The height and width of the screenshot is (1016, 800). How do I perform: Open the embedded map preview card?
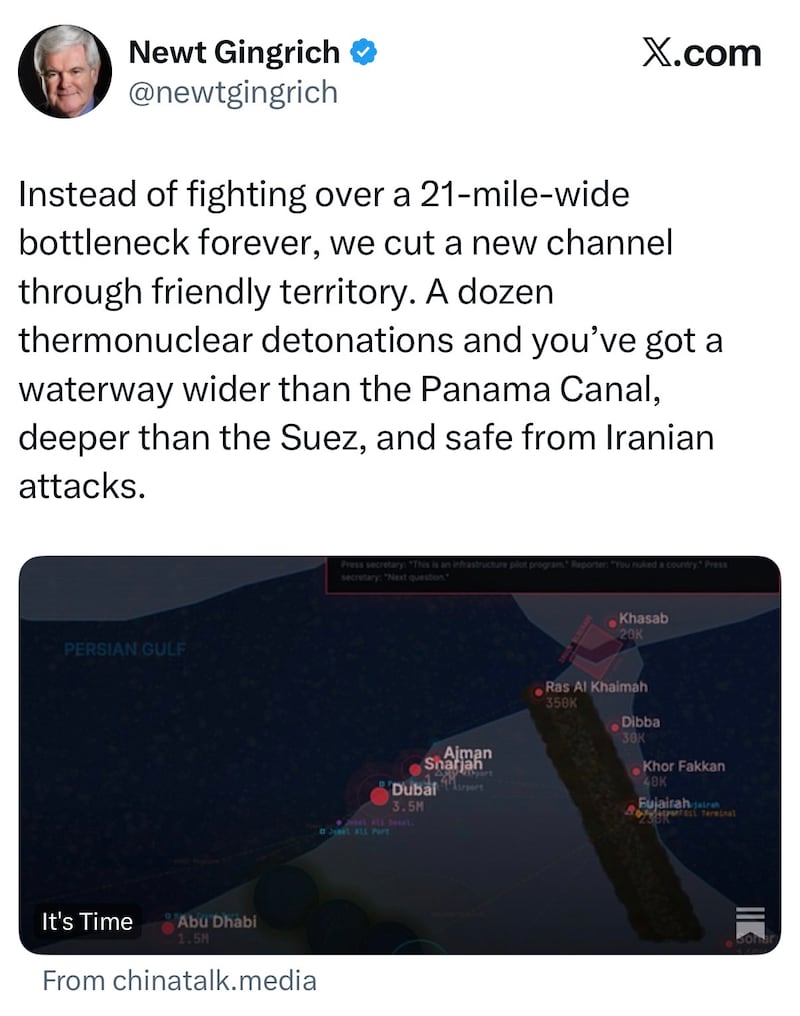point(400,755)
